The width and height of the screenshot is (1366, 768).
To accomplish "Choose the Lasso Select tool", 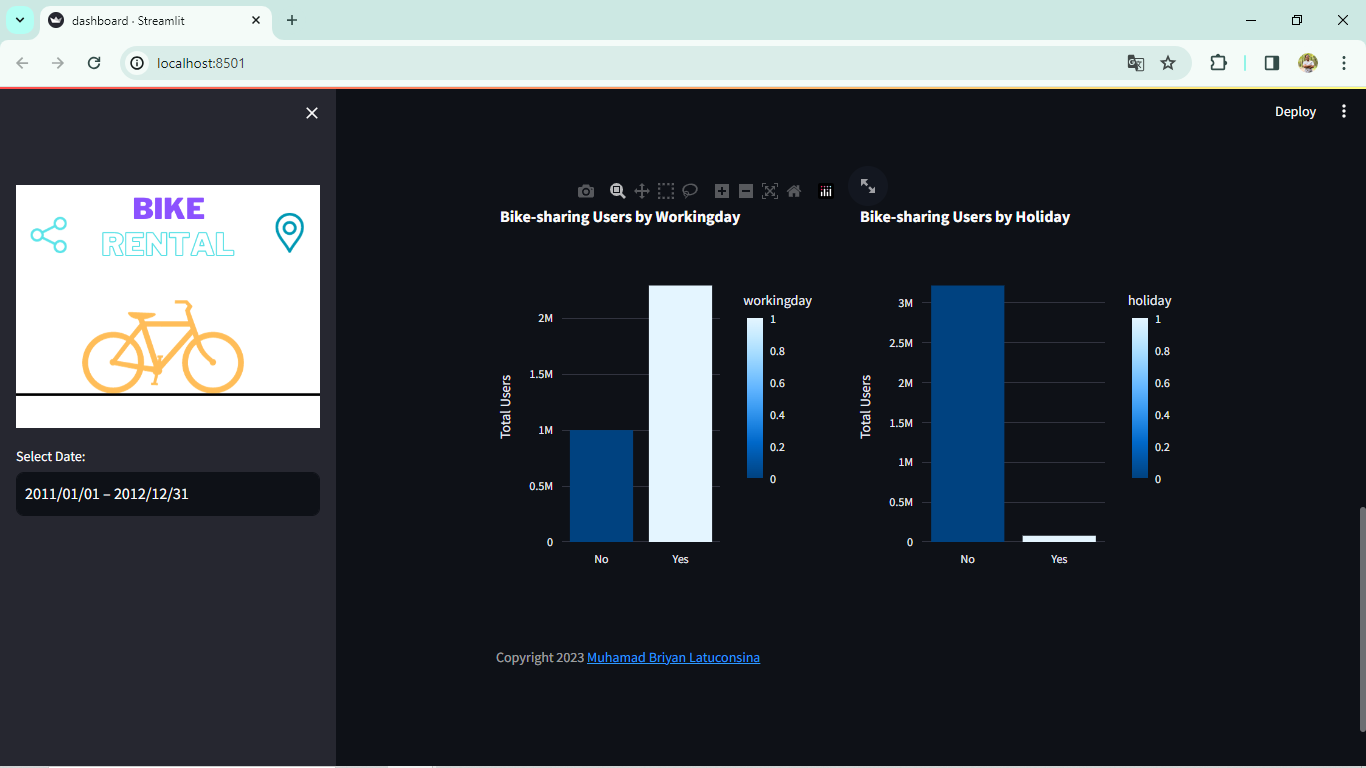I will (690, 191).
